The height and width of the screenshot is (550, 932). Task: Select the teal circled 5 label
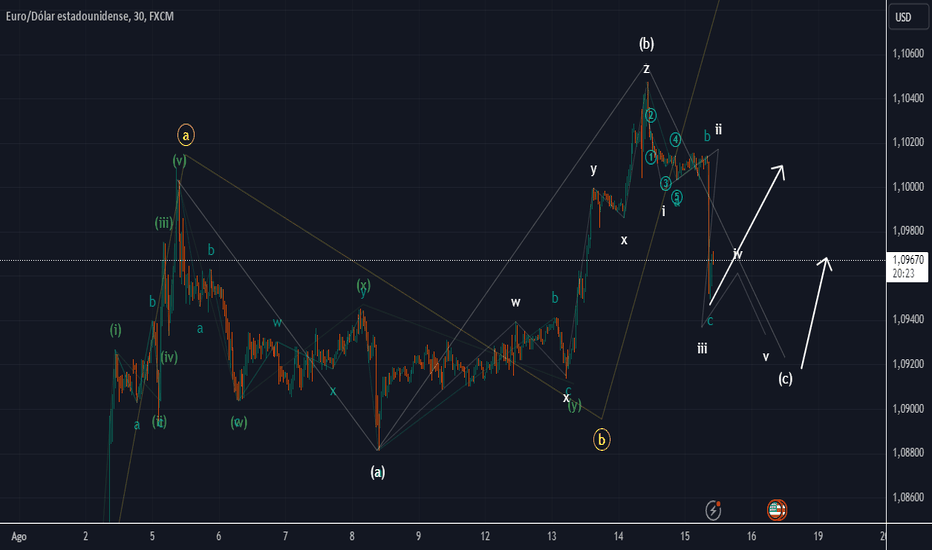point(676,197)
